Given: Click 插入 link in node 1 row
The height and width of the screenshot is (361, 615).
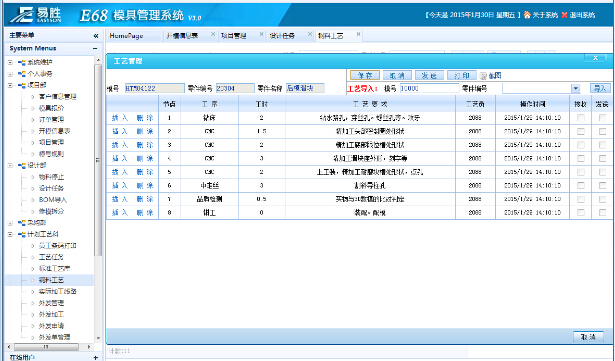Looking at the screenshot, I should (x=120, y=118).
